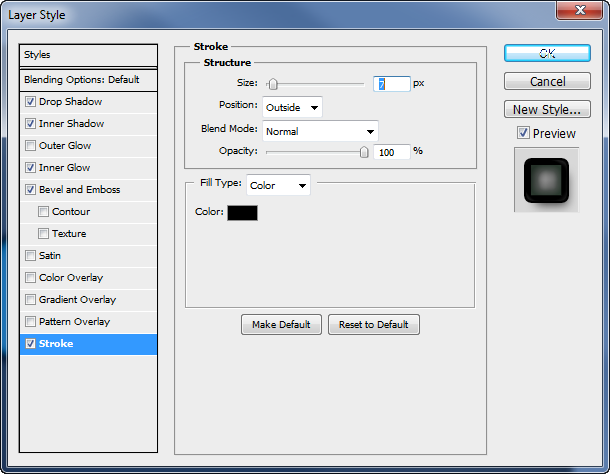
Task: Select Blending Options: Default
Action: tap(88, 80)
